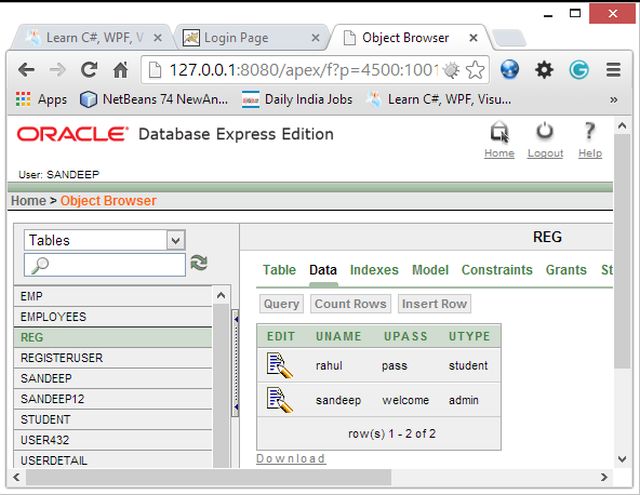Image resolution: width=640 pixels, height=495 pixels.
Task: Edit the sandeep row with edit icon
Action: pos(280,400)
